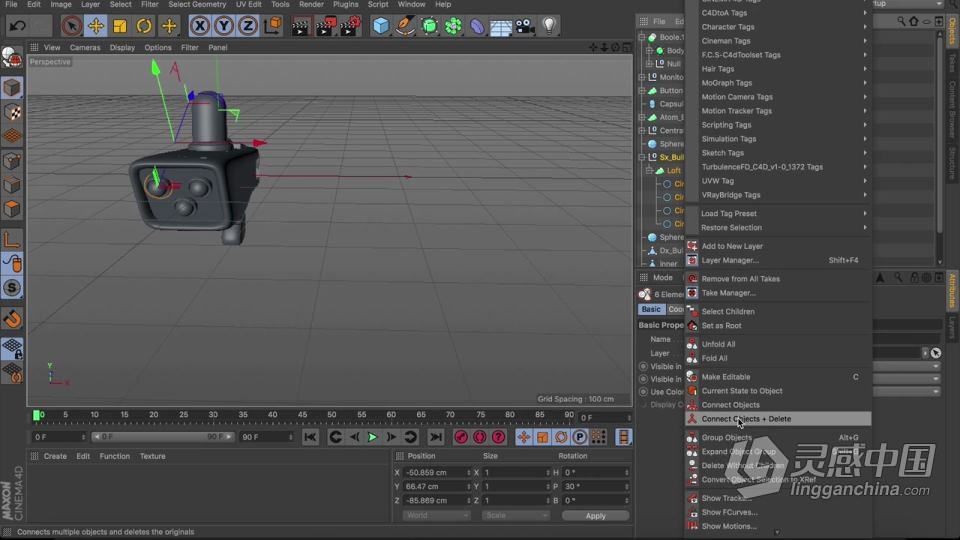
Task: Open the Plugins menu
Action: [x=345, y=4]
